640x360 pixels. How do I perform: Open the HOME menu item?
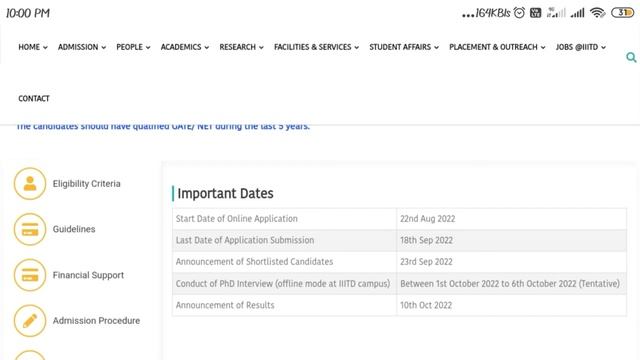click(x=29, y=47)
